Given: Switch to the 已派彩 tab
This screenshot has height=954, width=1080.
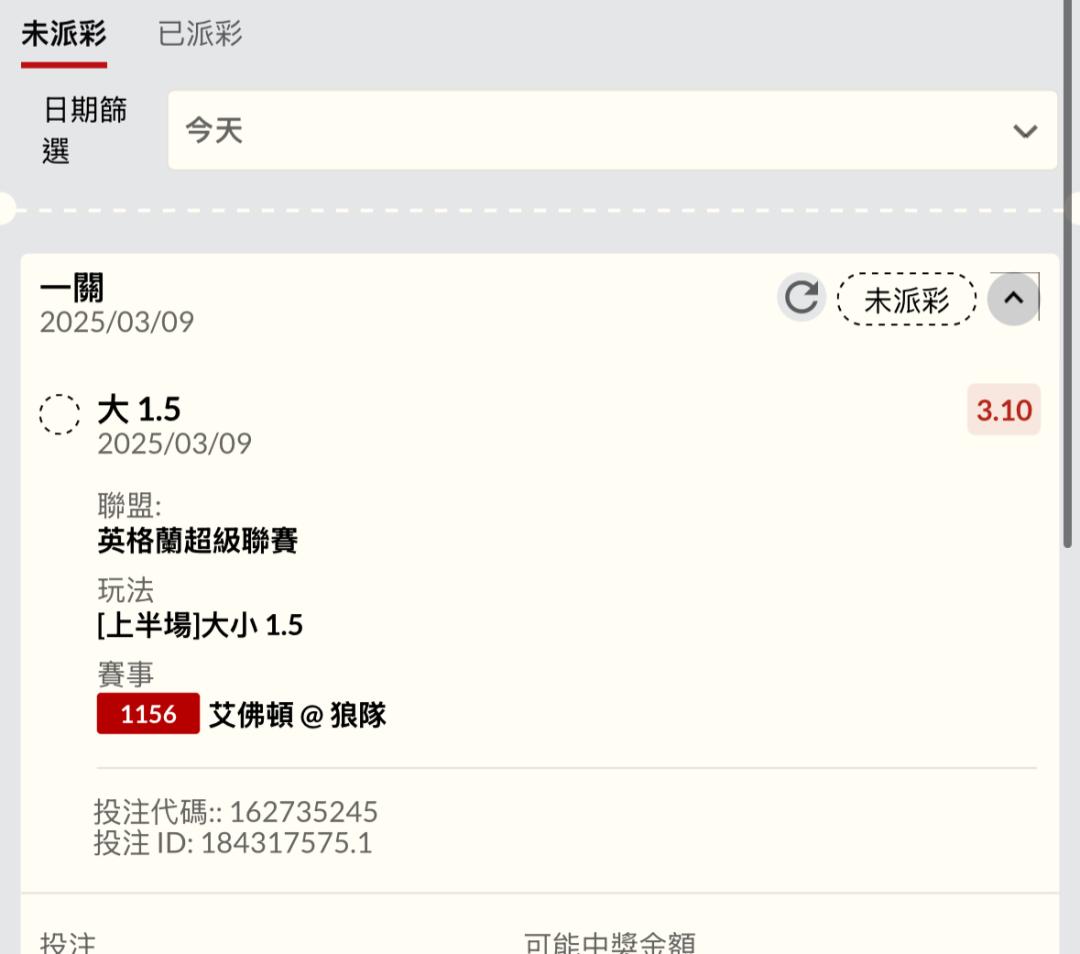Looking at the screenshot, I should [x=200, y=34].
